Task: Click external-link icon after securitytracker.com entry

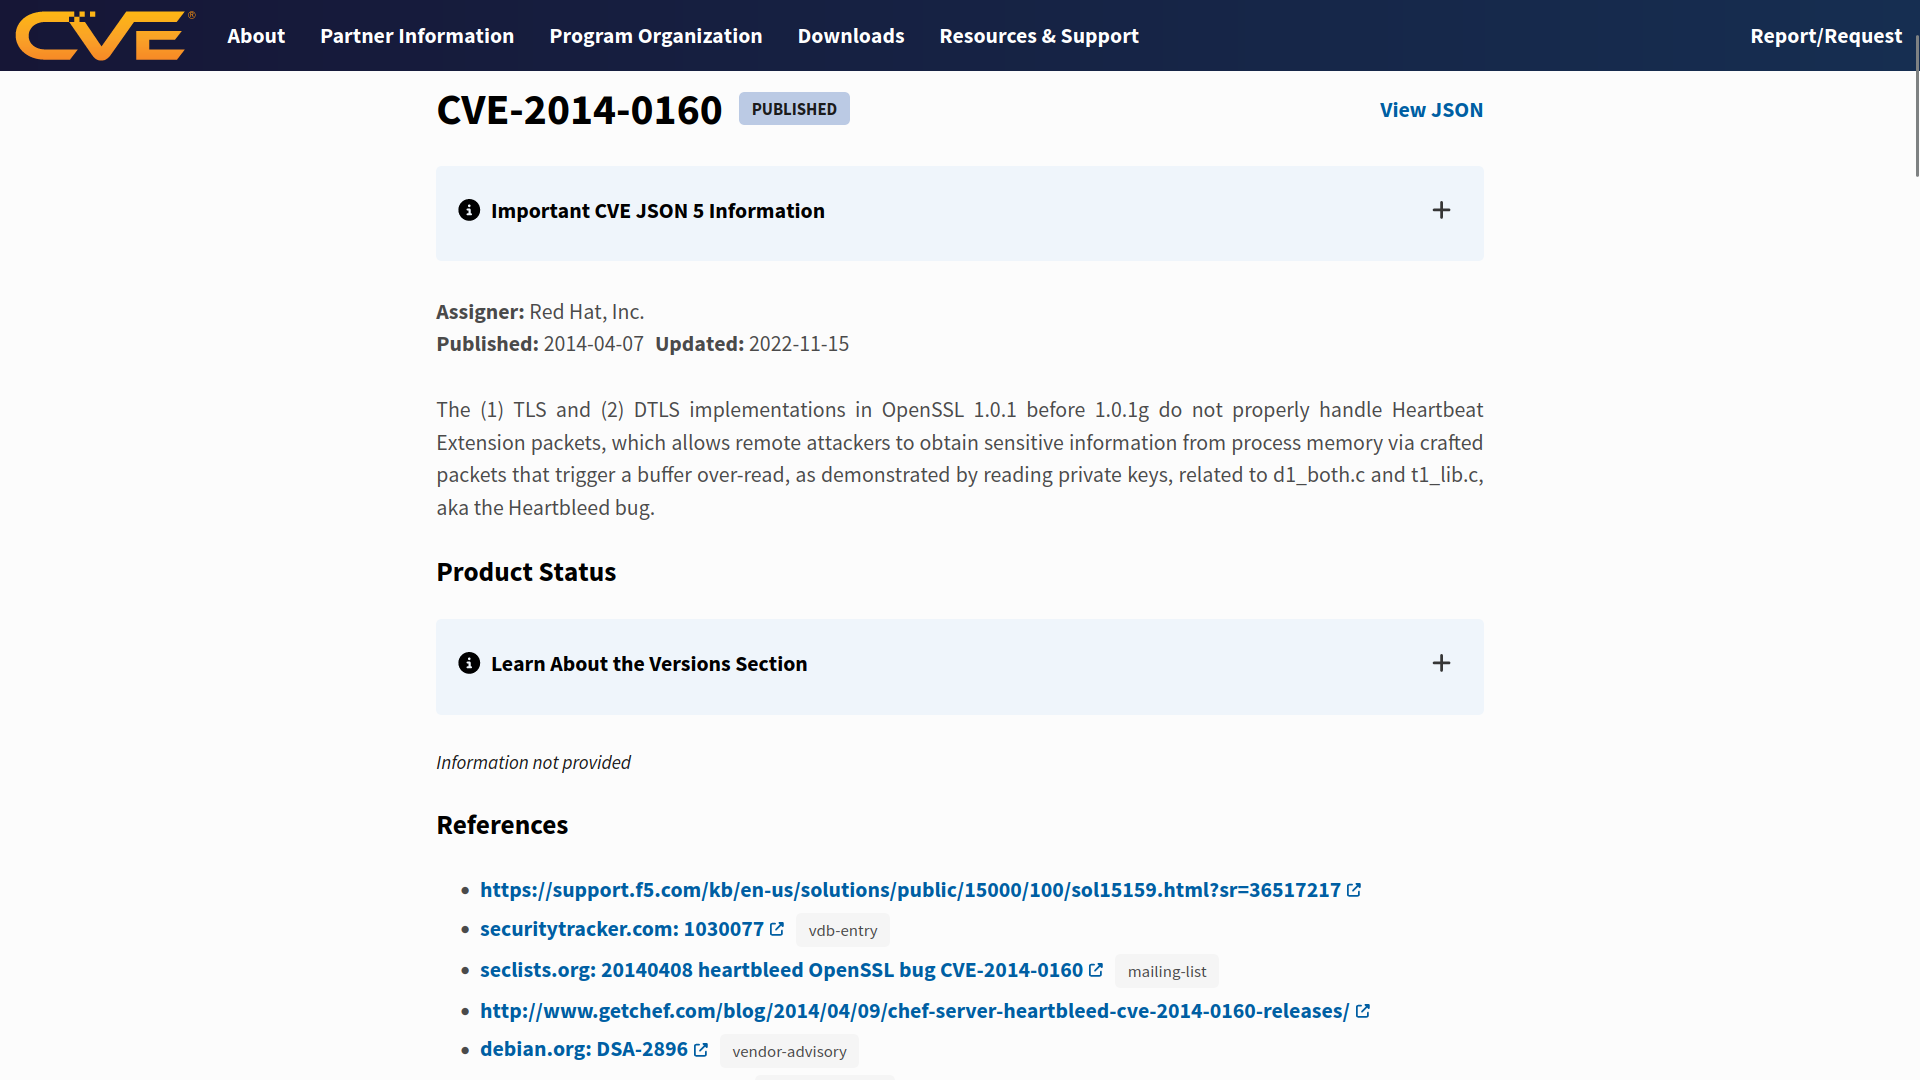Action: coord(777,929)
